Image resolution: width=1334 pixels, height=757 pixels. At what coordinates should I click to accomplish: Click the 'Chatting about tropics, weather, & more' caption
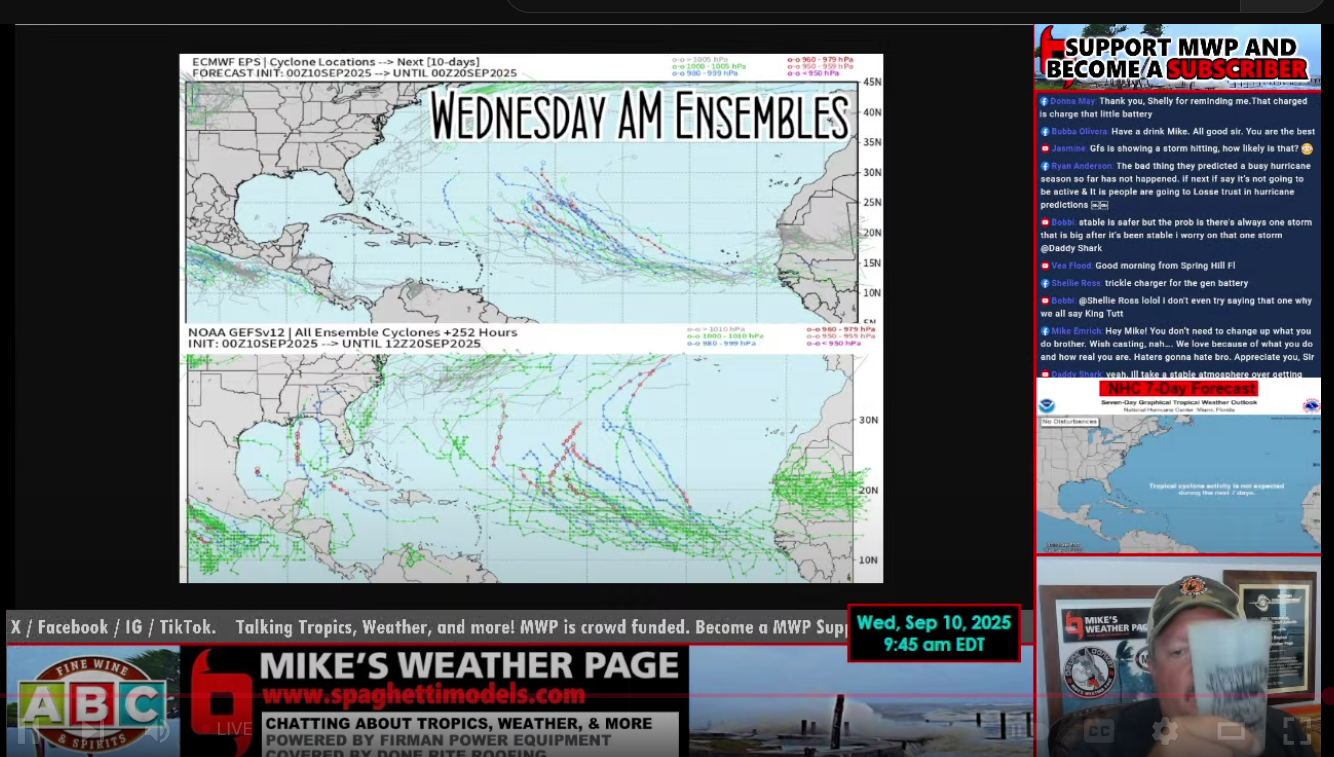[458, 723]
